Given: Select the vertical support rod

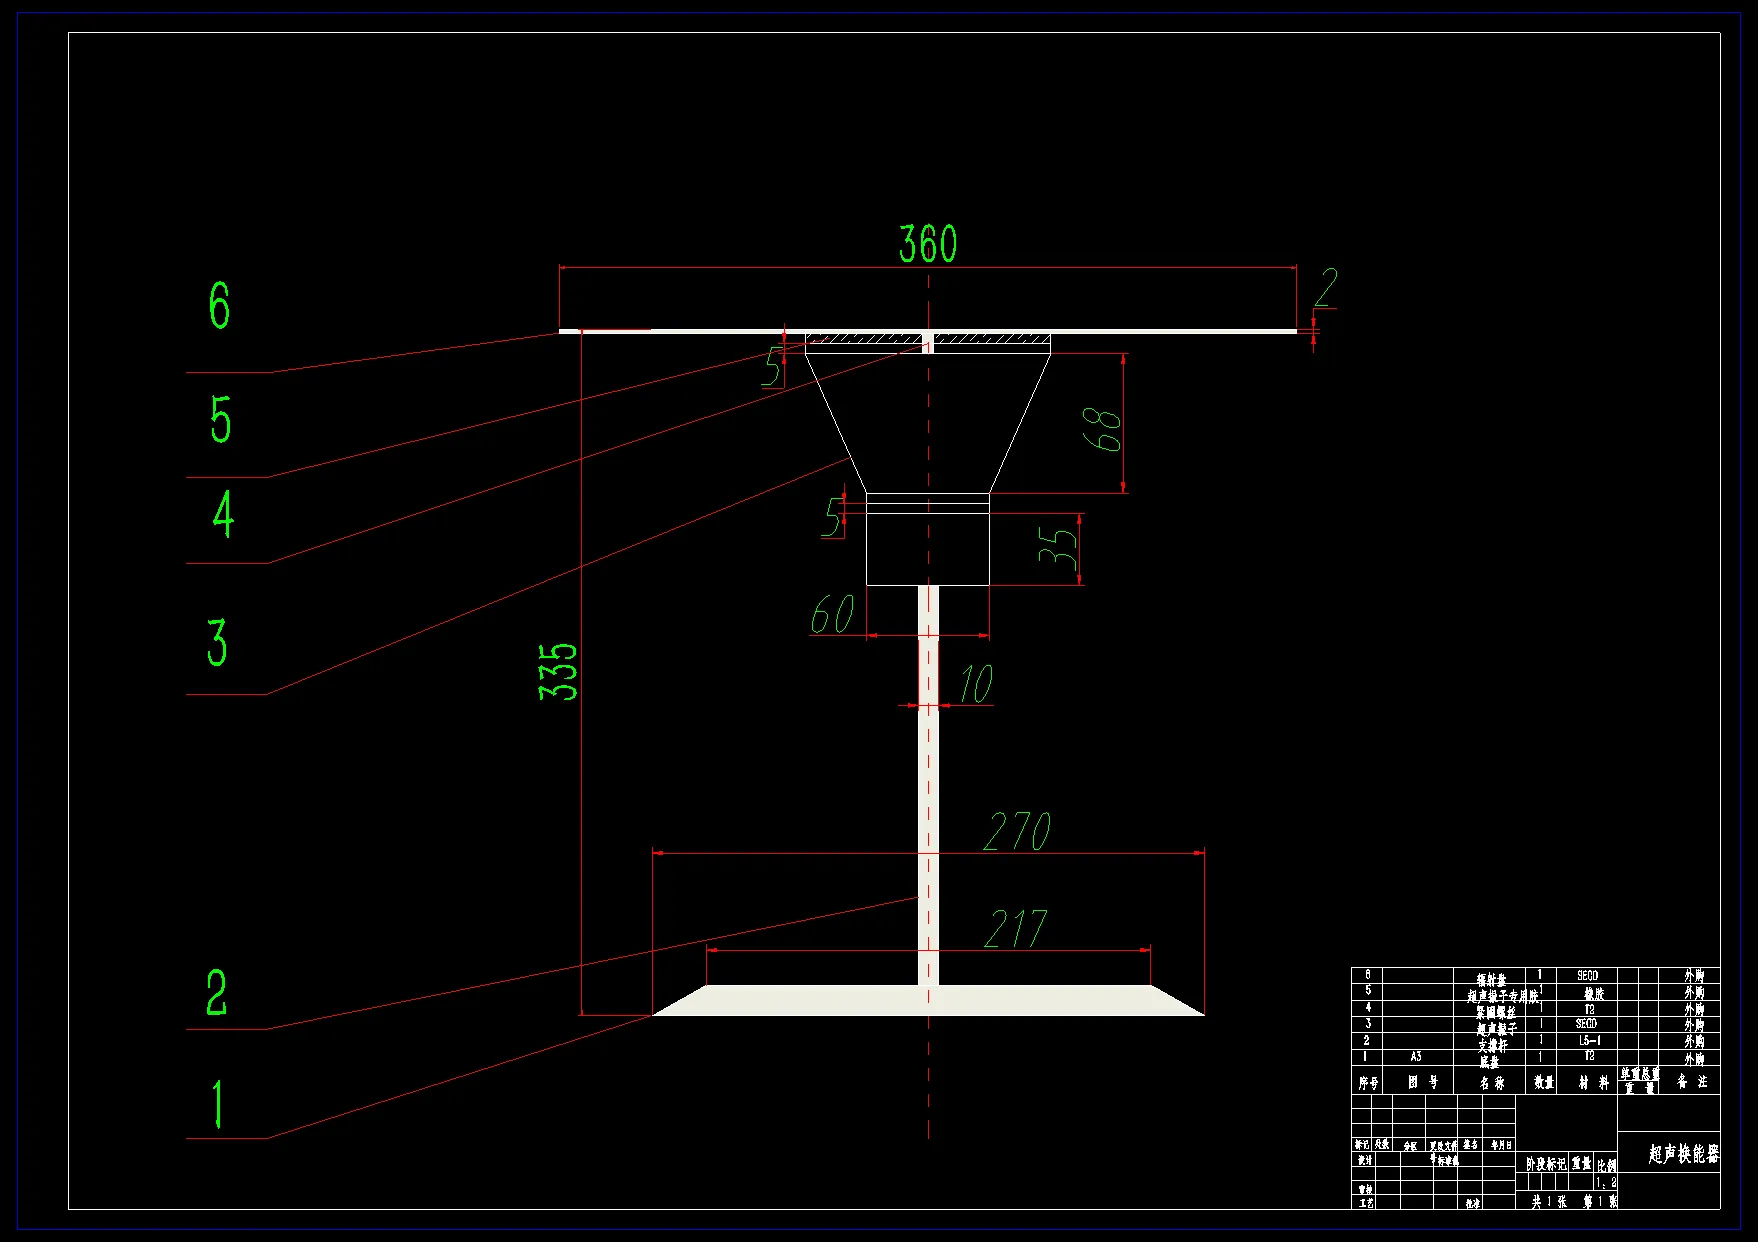Looking at the screenshot, I should [928, 785].
